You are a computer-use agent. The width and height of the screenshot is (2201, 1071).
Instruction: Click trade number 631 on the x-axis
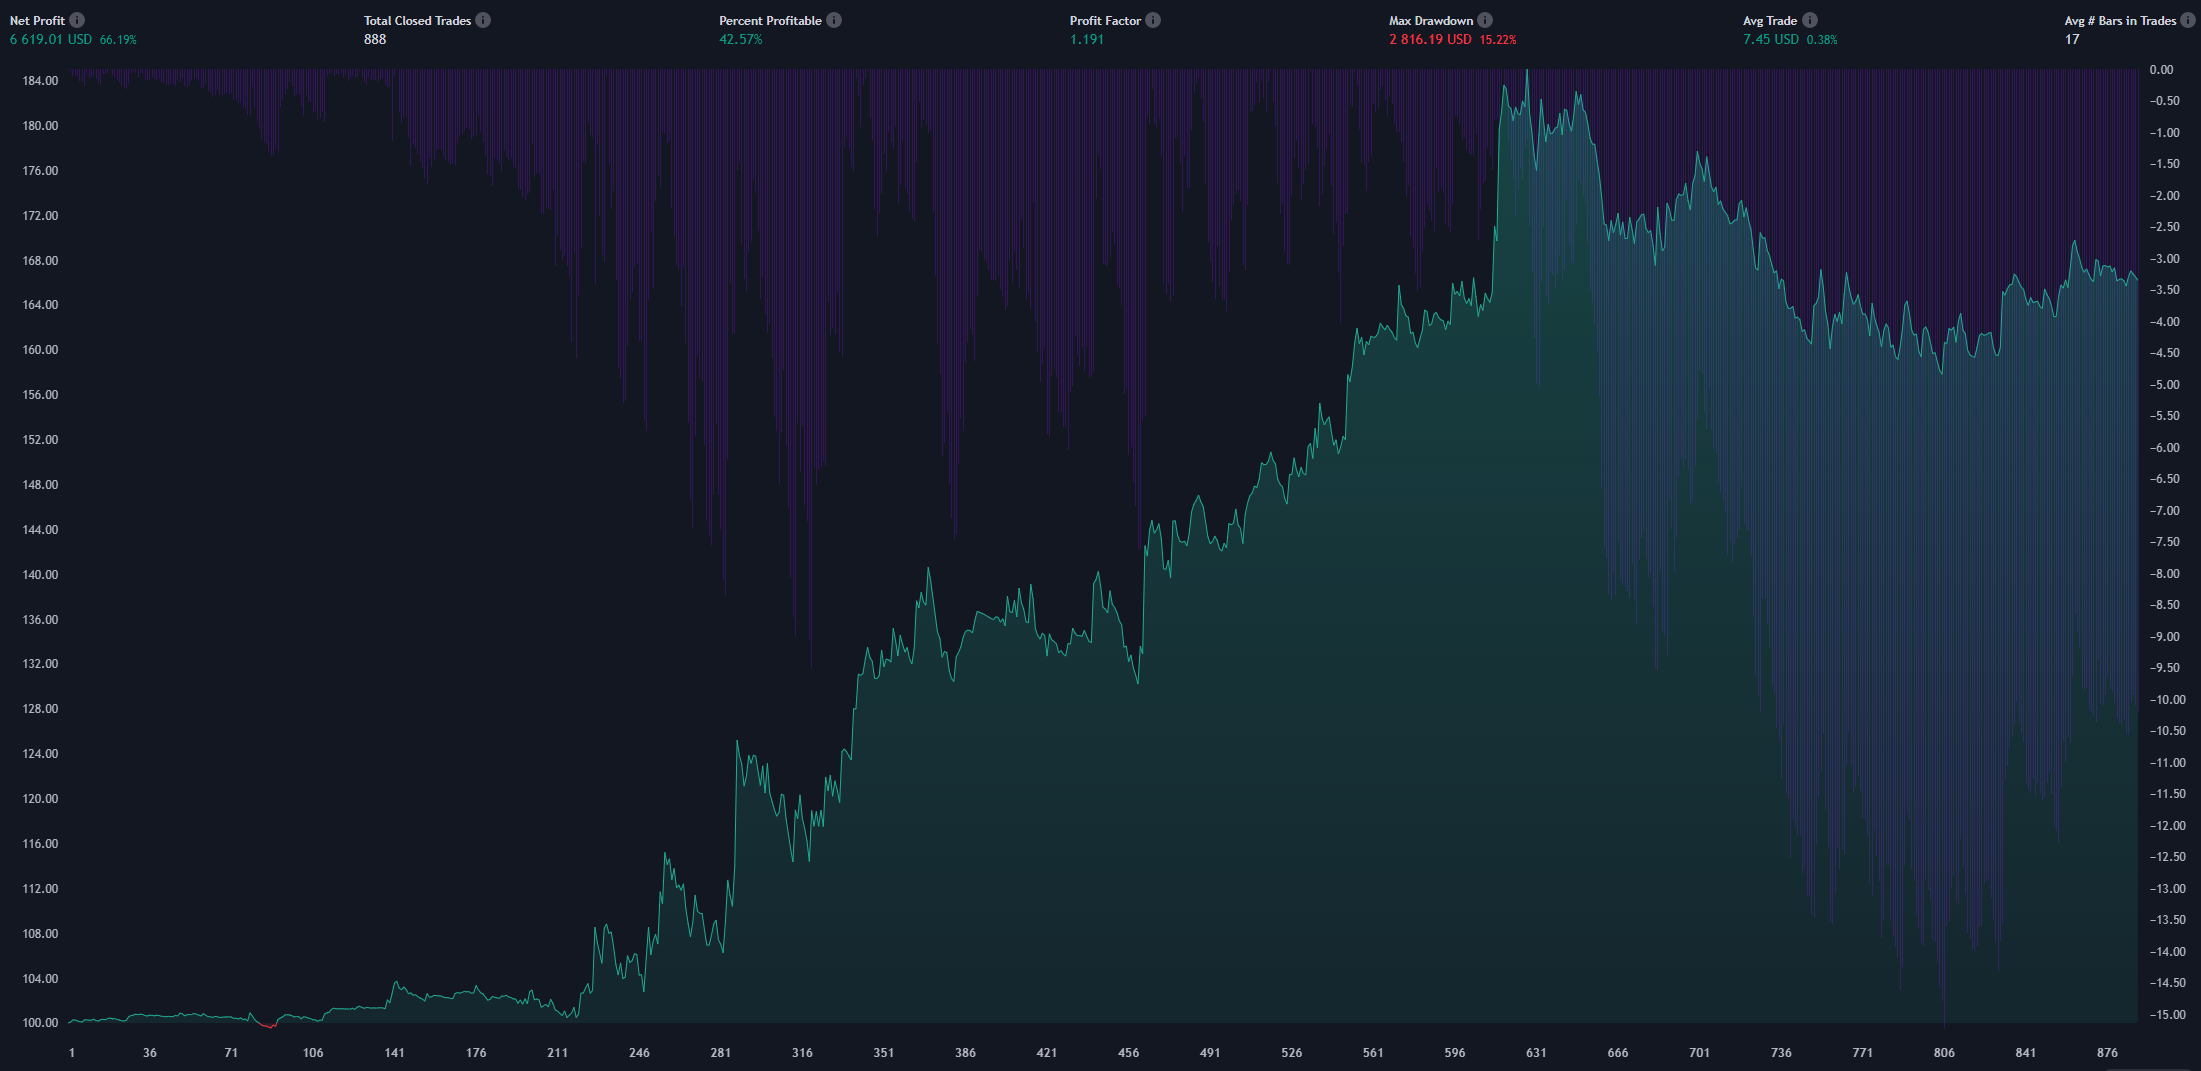coord(1536,1053)
